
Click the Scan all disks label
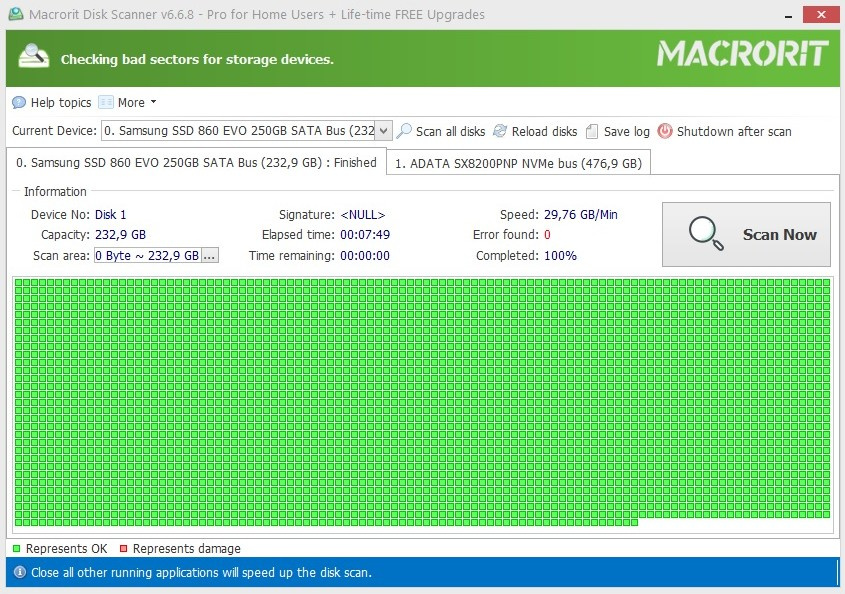pyautogui.click(x=451, y=131)
